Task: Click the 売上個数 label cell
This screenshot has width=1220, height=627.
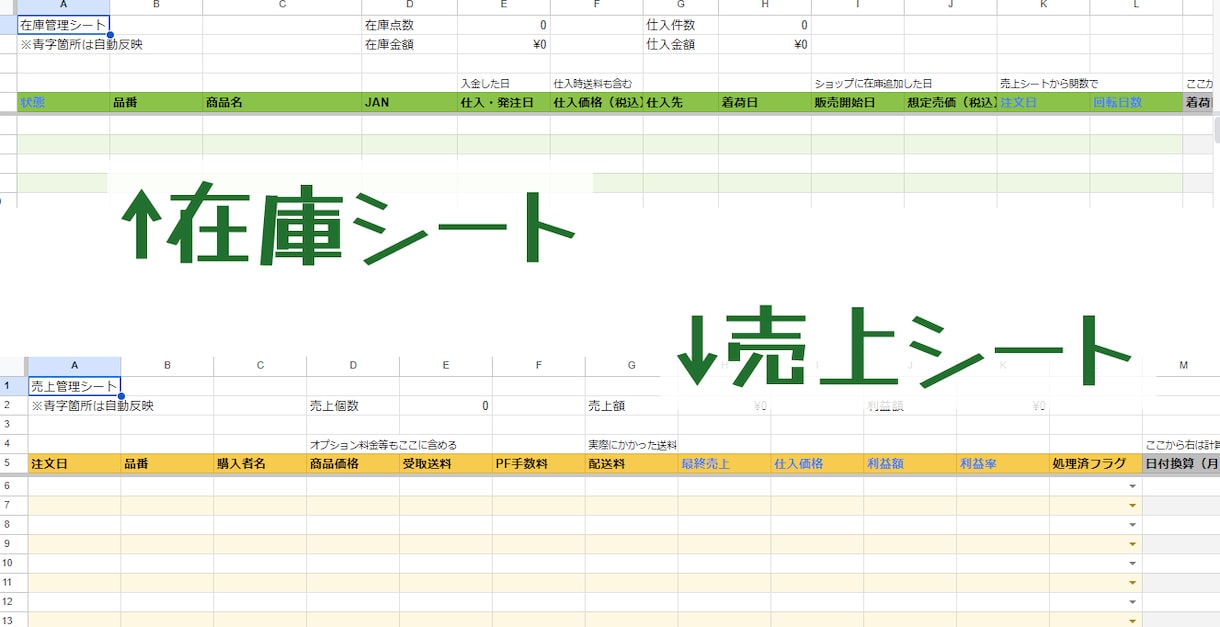Action: click(x=353, y=405)
